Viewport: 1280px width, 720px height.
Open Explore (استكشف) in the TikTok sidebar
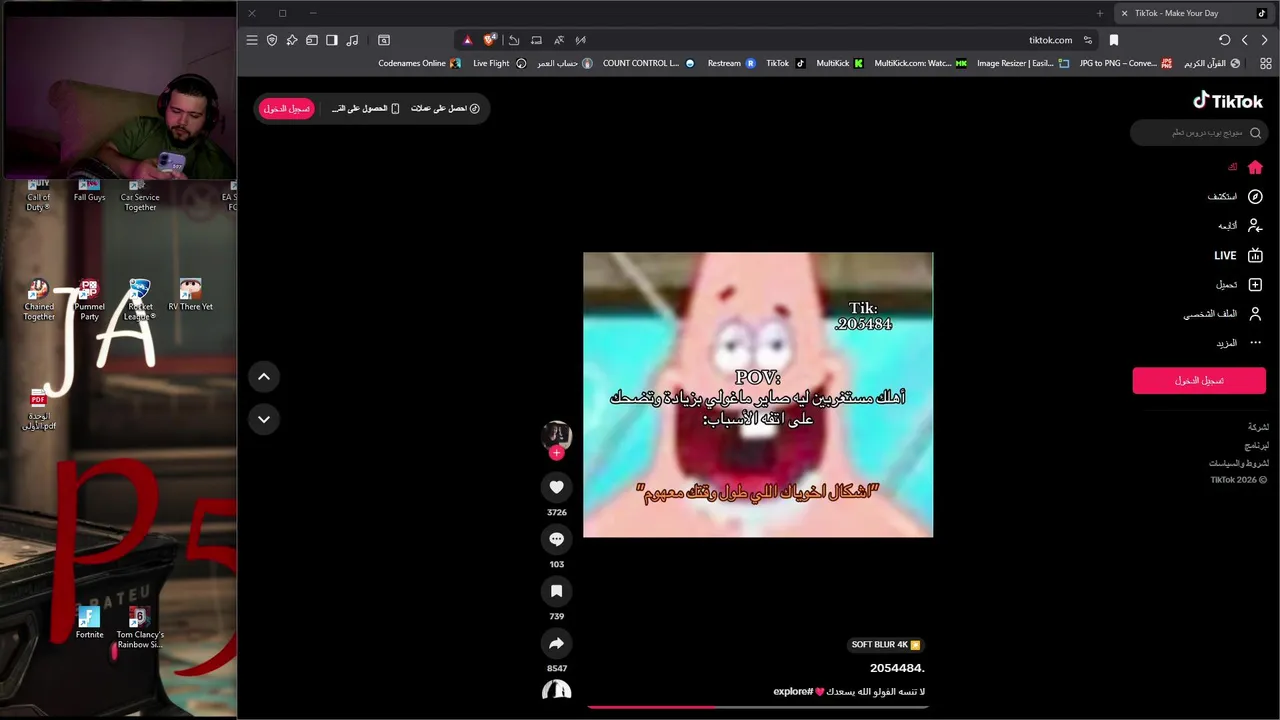coord(1235,197)
